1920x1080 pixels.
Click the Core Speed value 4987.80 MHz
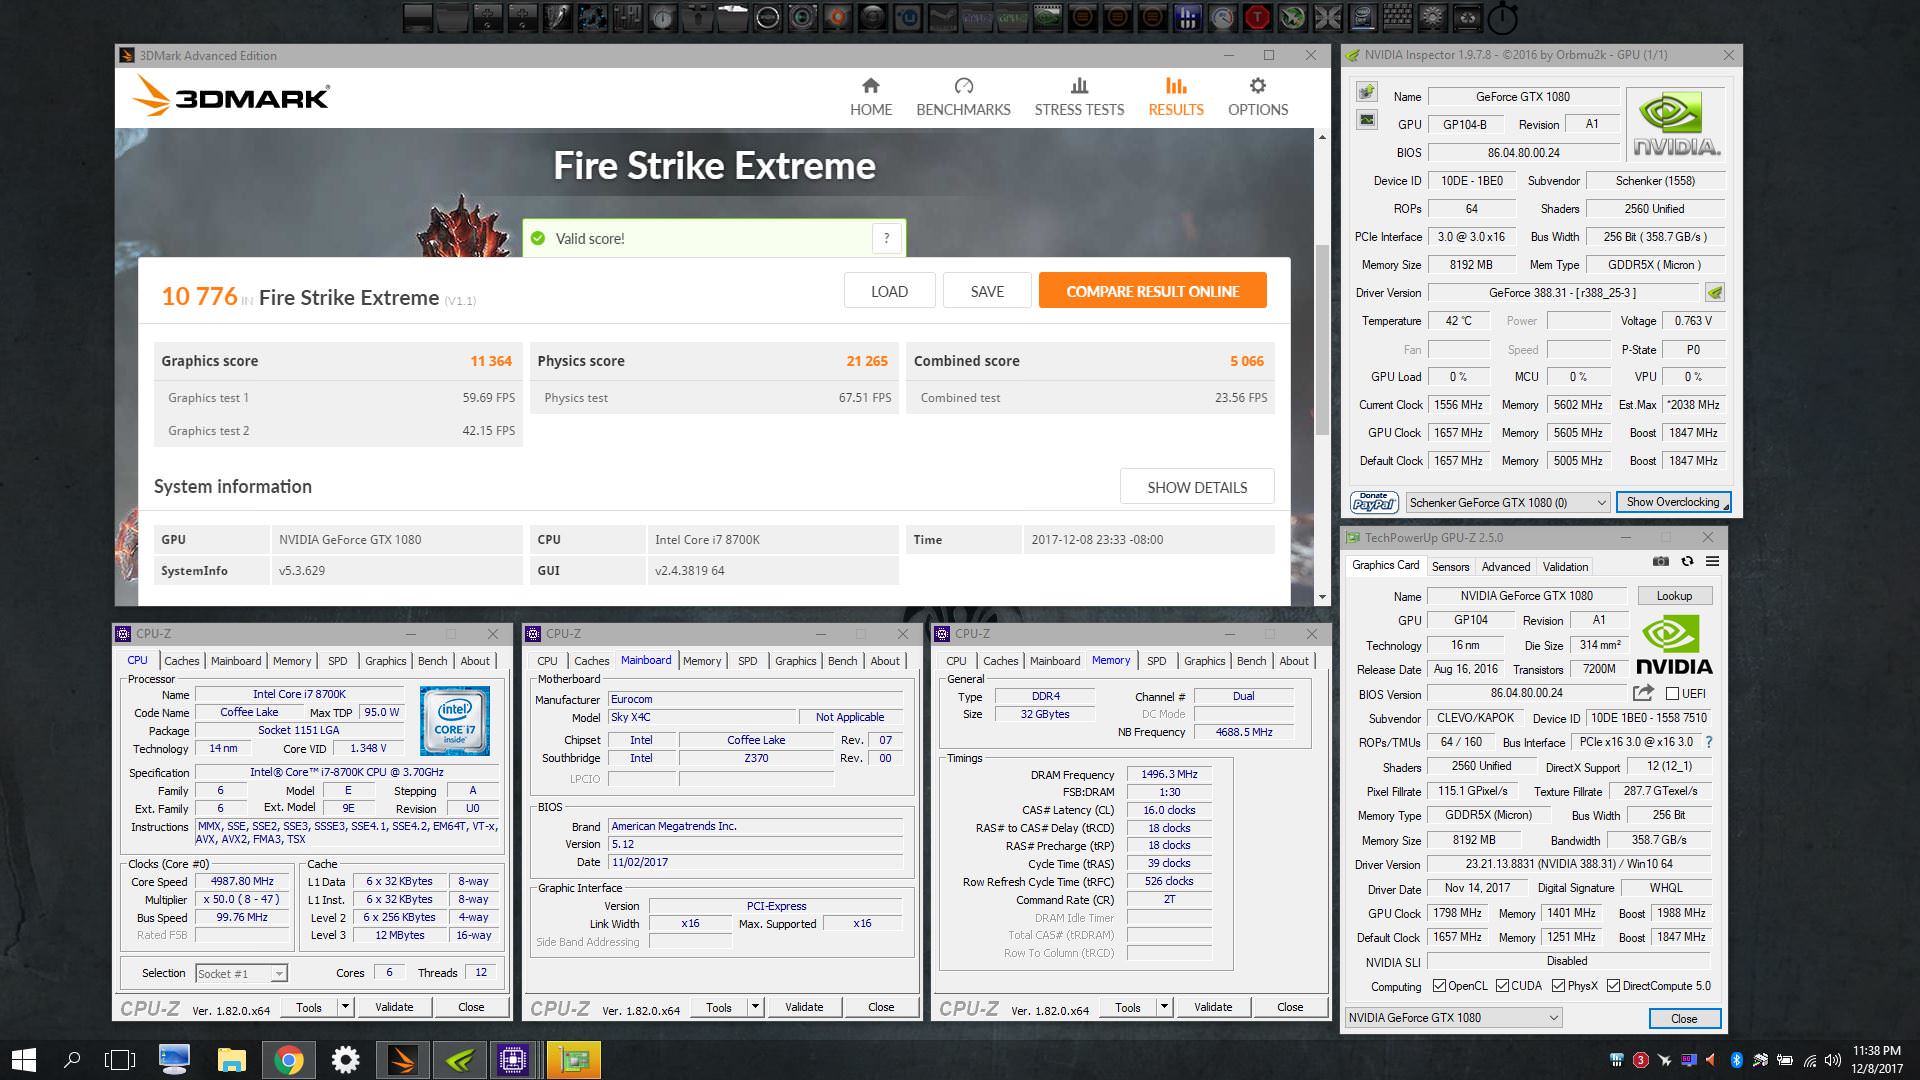tap(242, 882)
